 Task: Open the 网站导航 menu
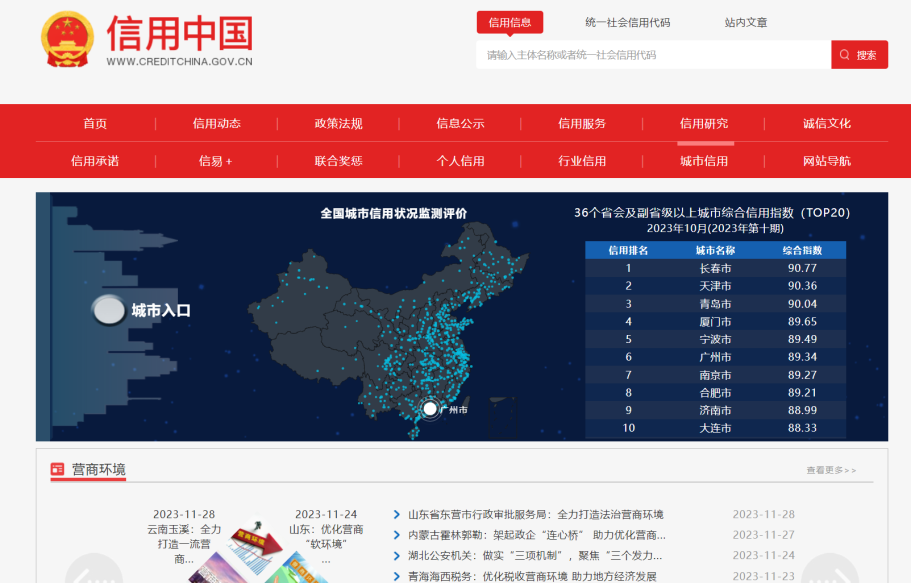click(827, 161)
